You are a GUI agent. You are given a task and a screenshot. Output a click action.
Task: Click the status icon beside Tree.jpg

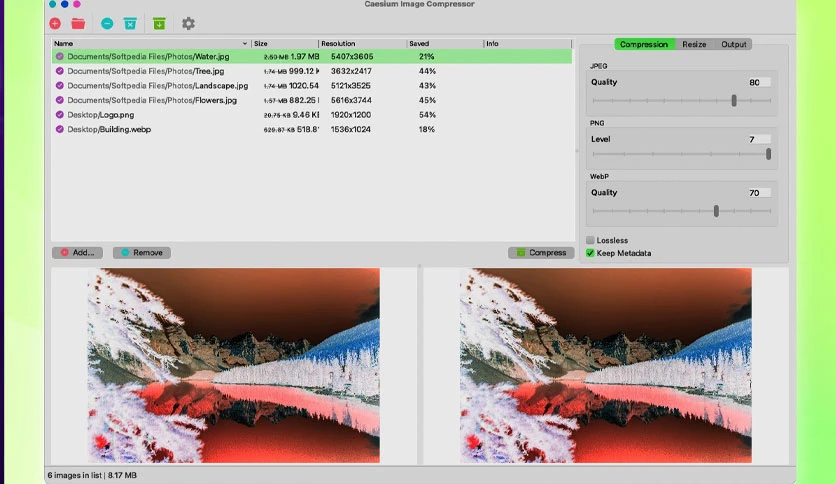pos(60,71)
